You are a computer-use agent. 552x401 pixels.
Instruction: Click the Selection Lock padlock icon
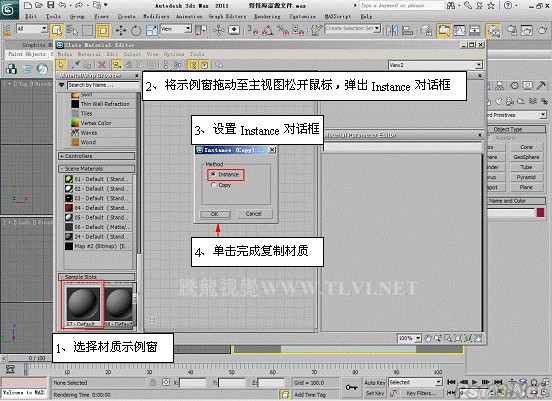coord(152,382)
